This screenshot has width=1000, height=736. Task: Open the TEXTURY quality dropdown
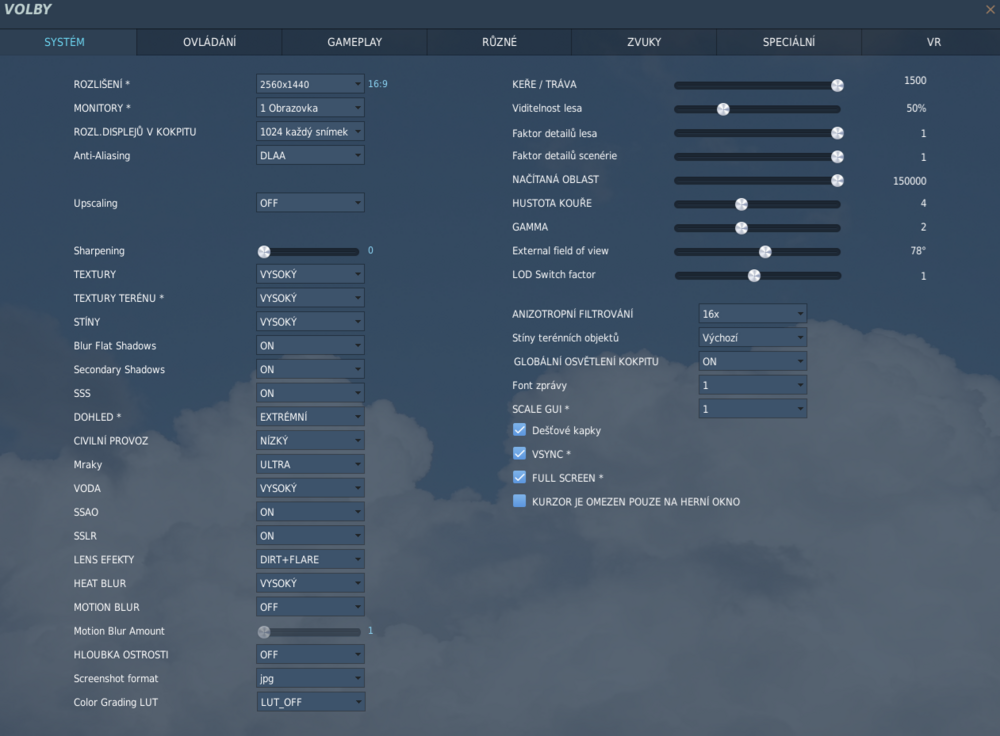(x=310, y=274)
